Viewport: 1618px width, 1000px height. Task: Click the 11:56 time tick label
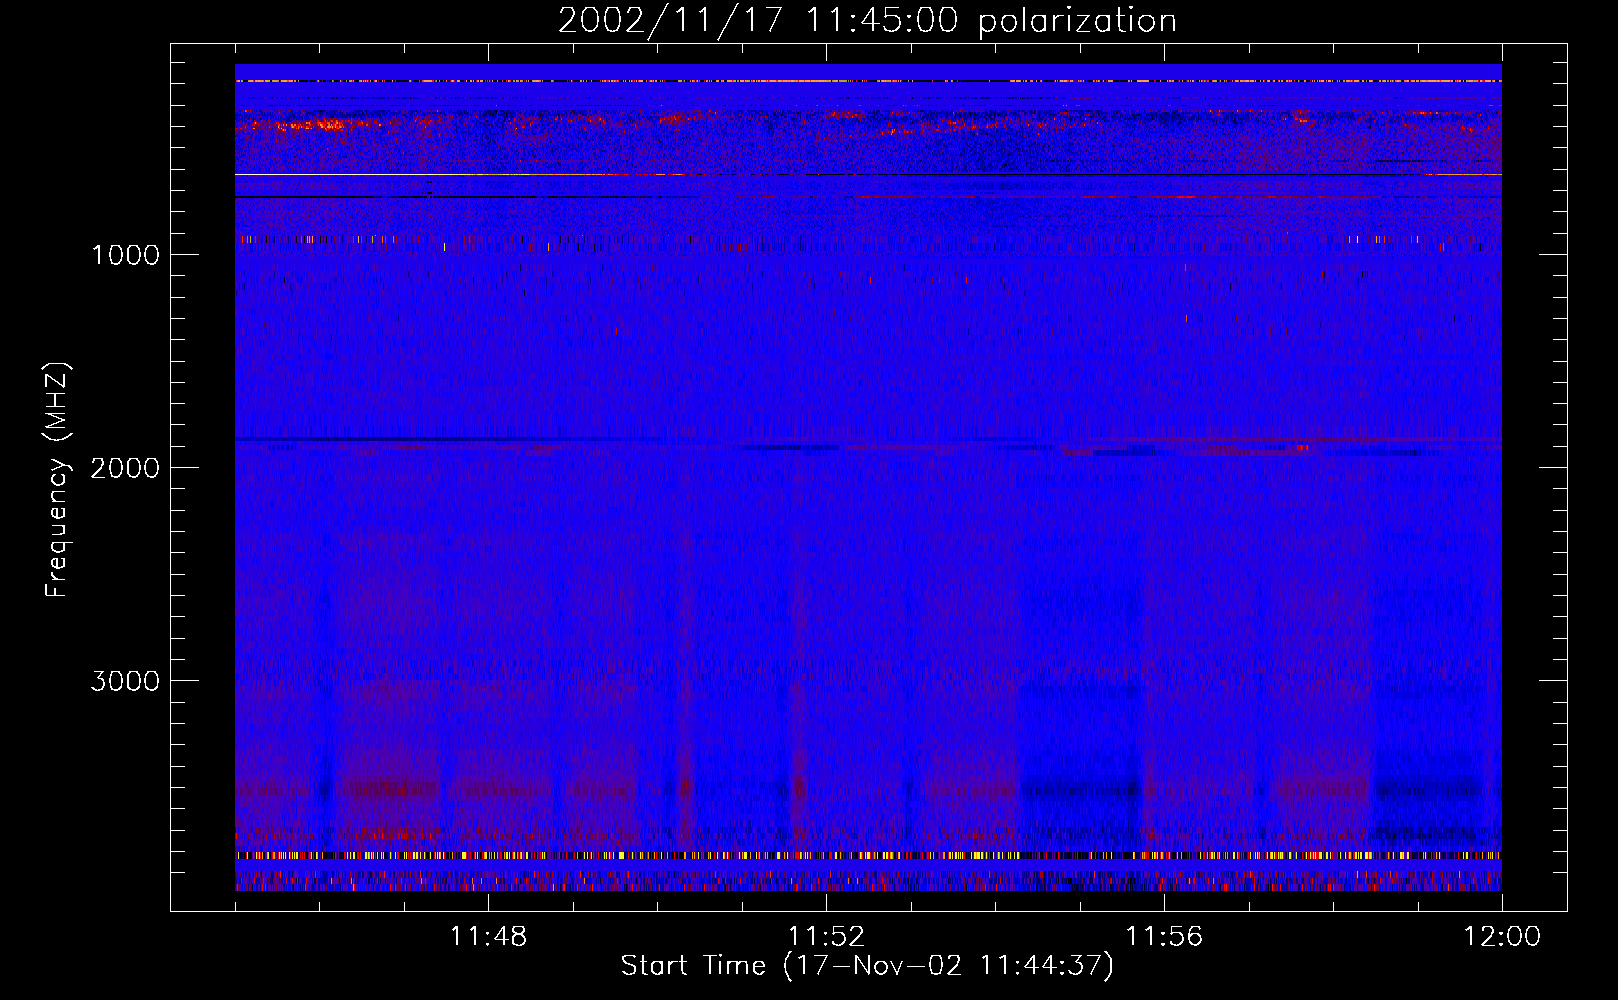click(x=1164, y=937)
